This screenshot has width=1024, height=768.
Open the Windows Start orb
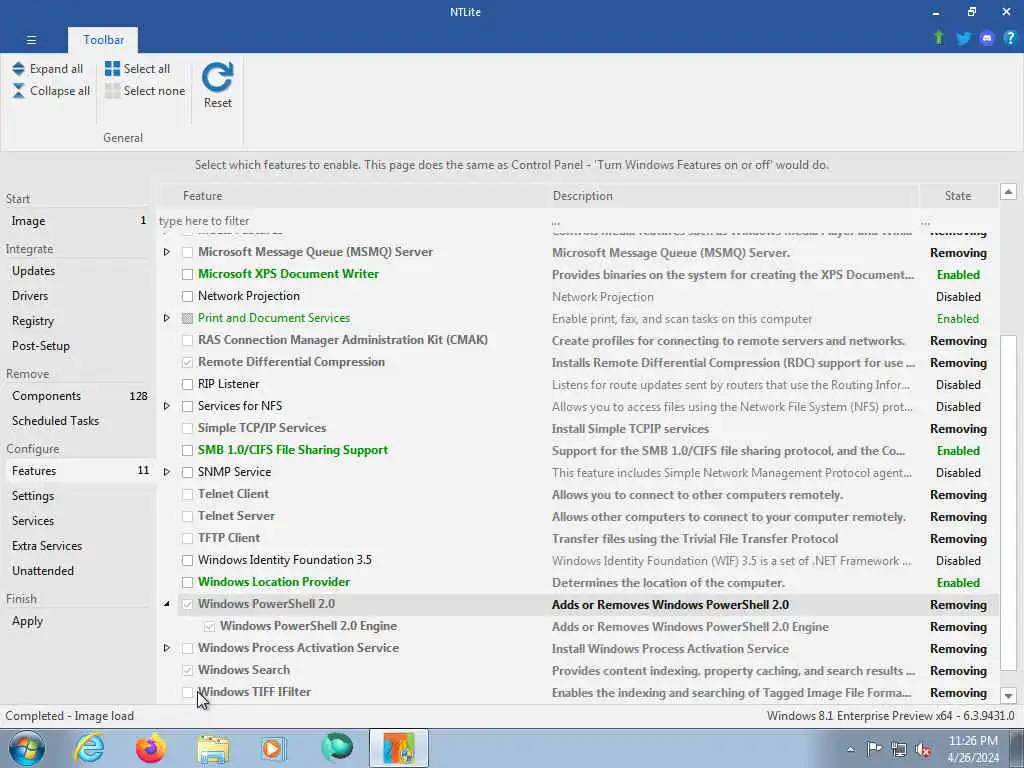coord(27,748)
